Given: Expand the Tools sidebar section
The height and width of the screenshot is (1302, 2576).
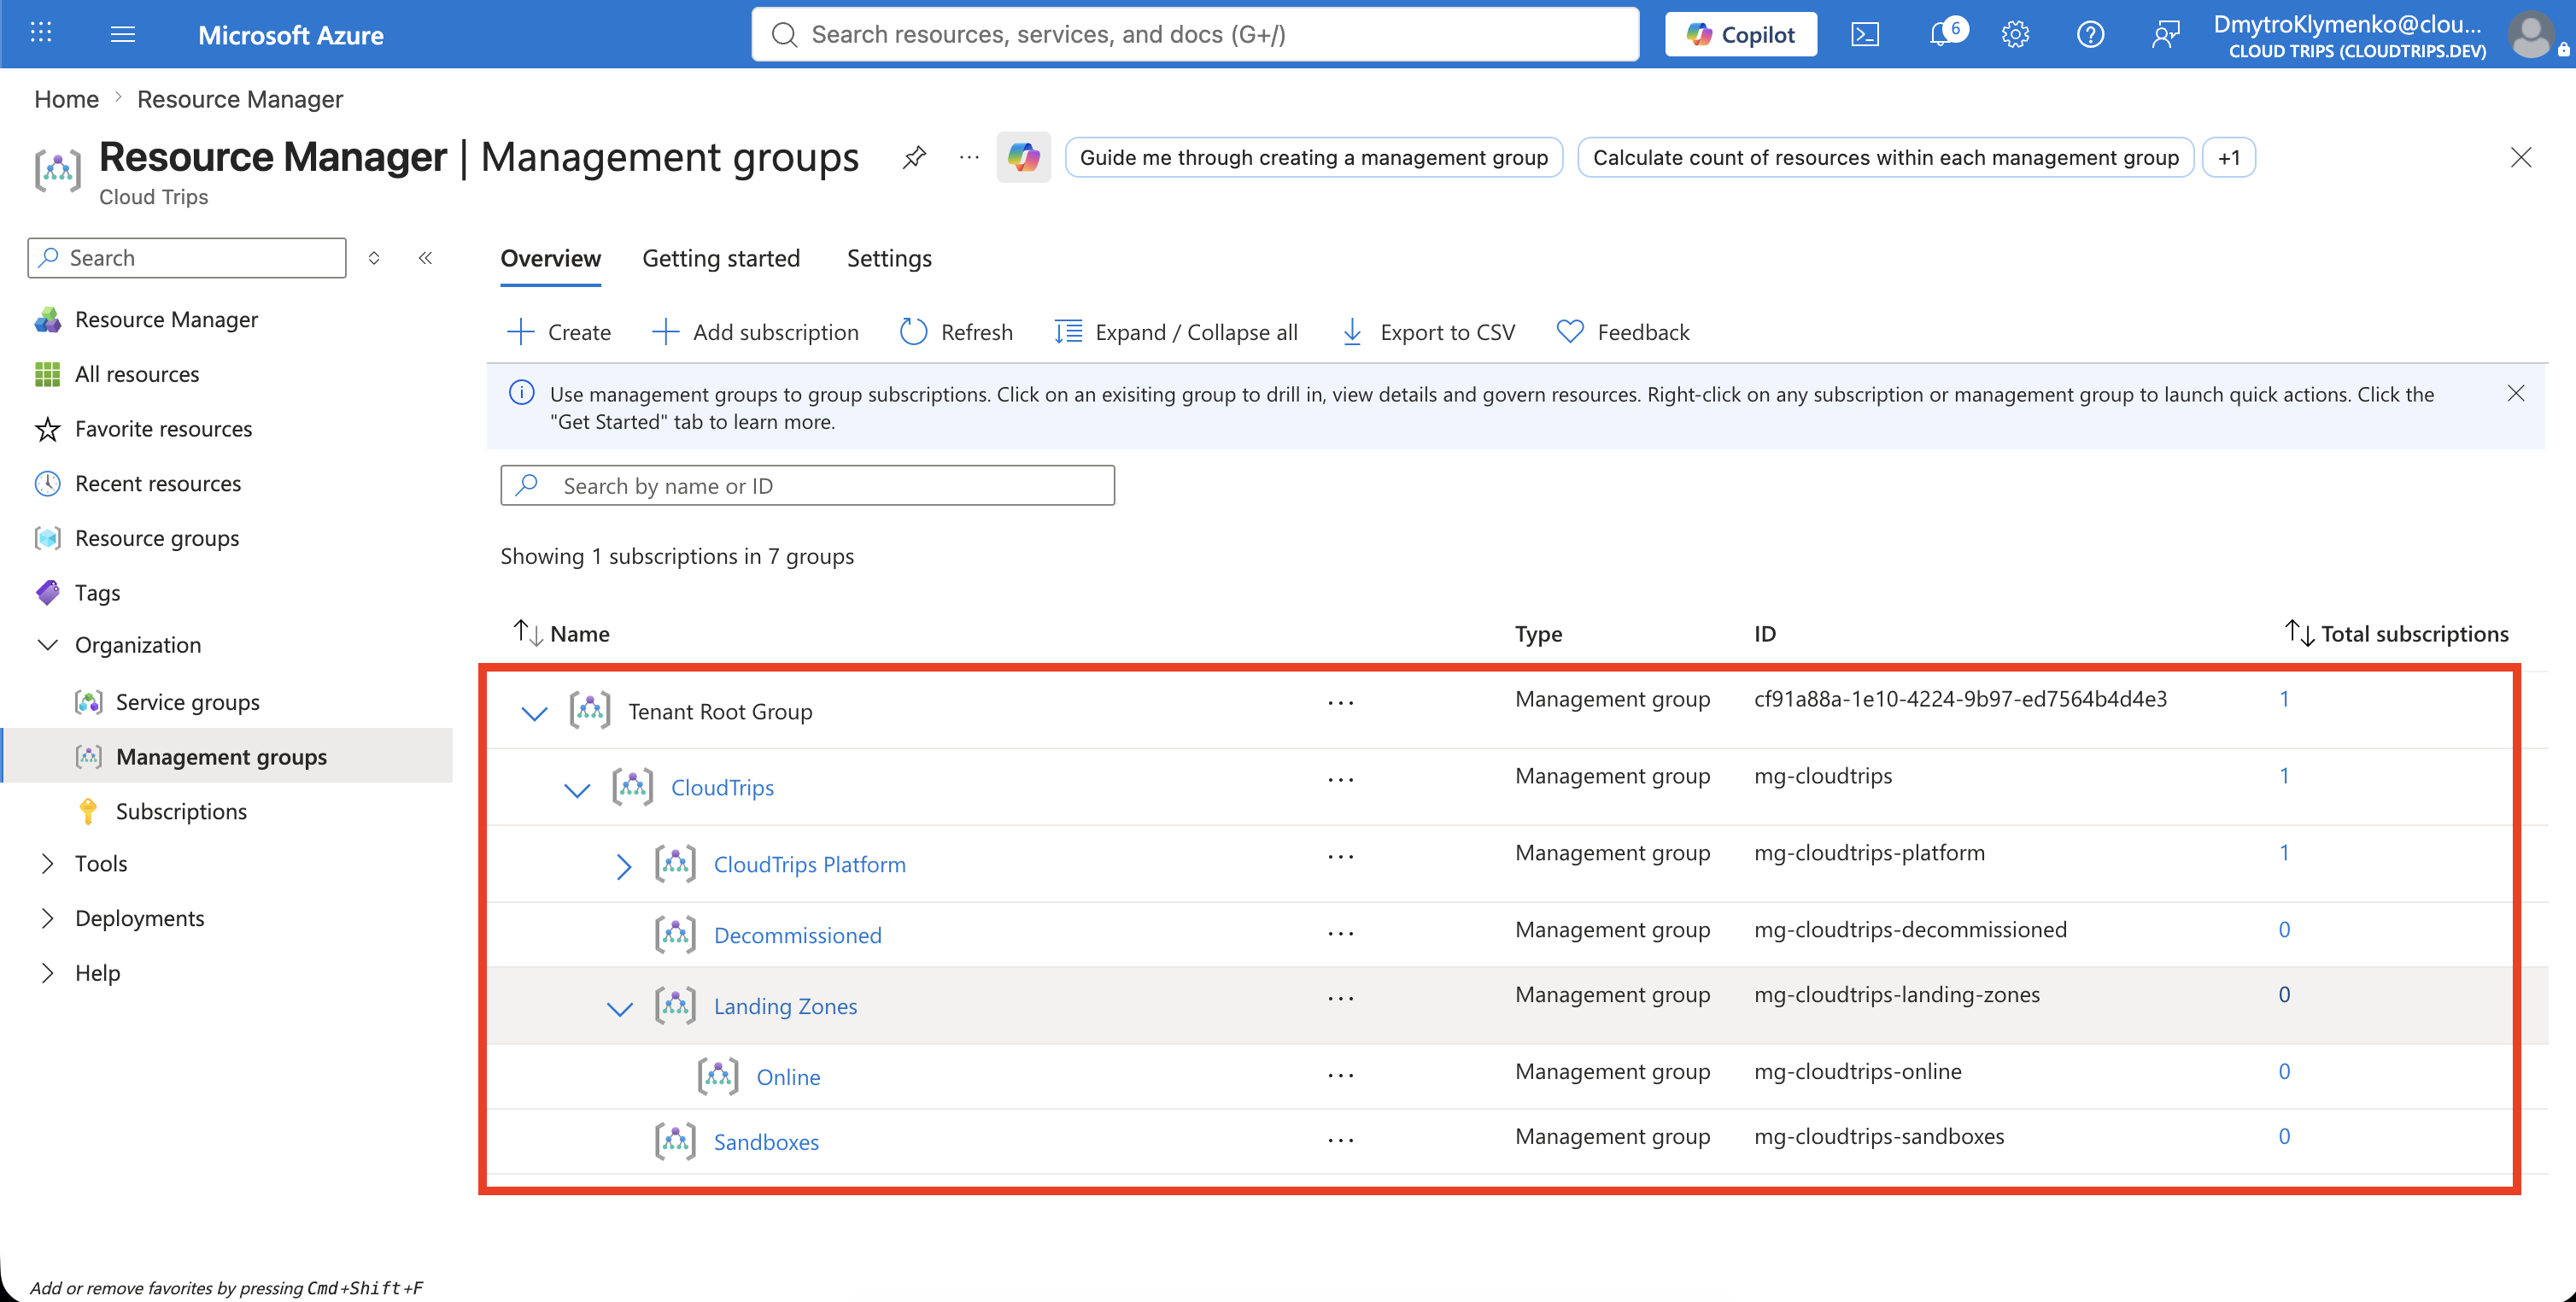Looking at the screenshot, I should click(x=47, y=863).
